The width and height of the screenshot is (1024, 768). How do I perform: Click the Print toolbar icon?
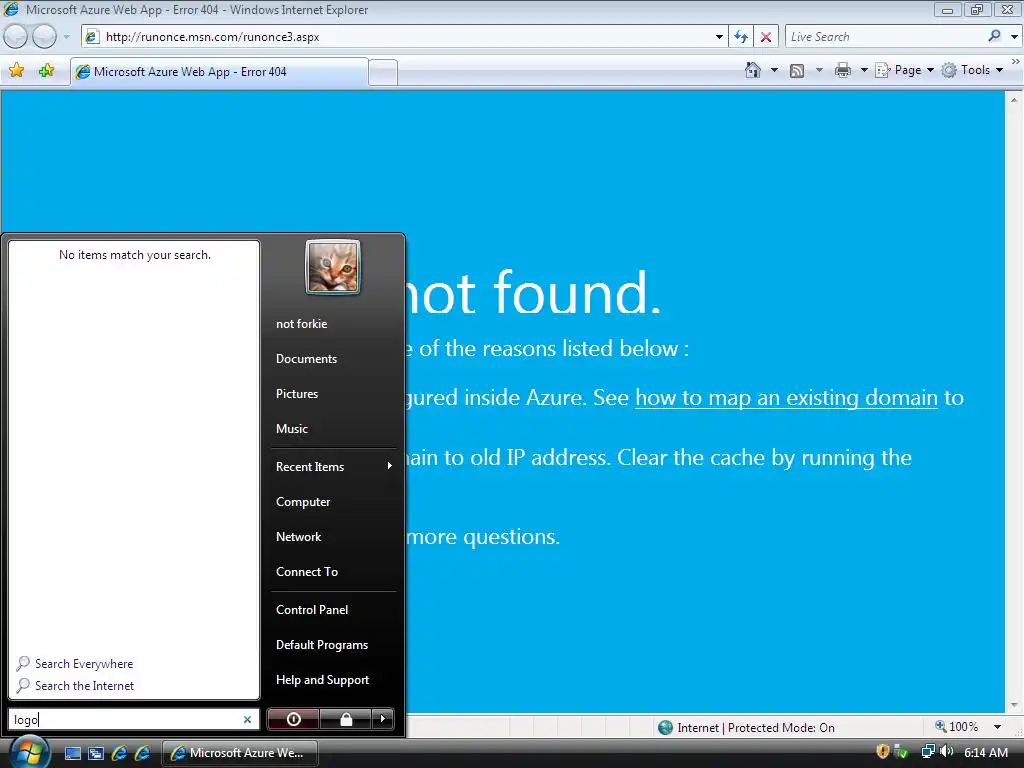(x=843, y=71)
